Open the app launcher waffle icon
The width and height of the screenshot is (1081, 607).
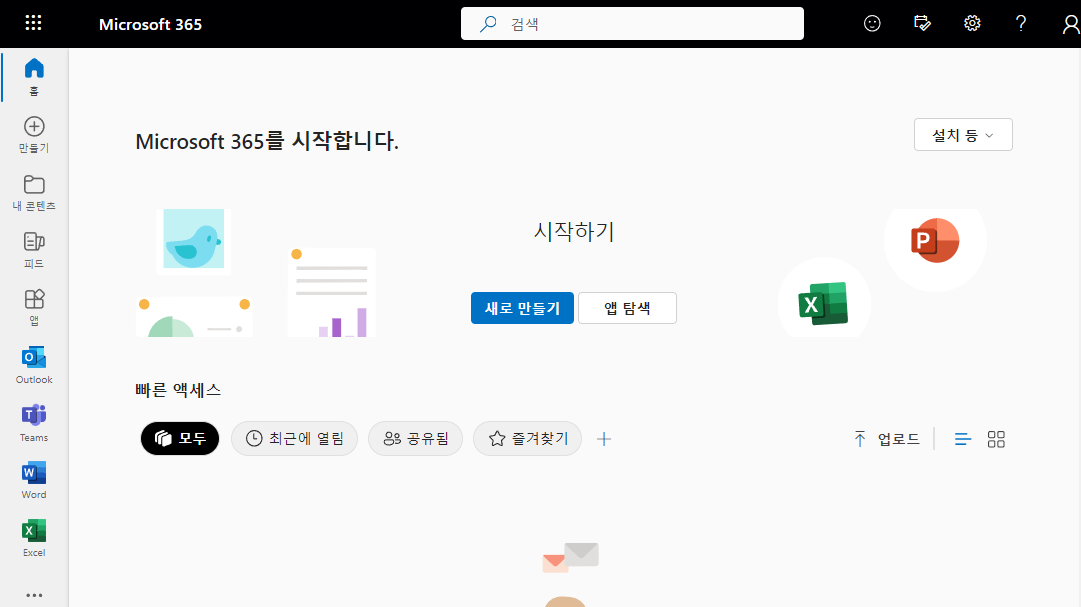[x=33, y=23]
